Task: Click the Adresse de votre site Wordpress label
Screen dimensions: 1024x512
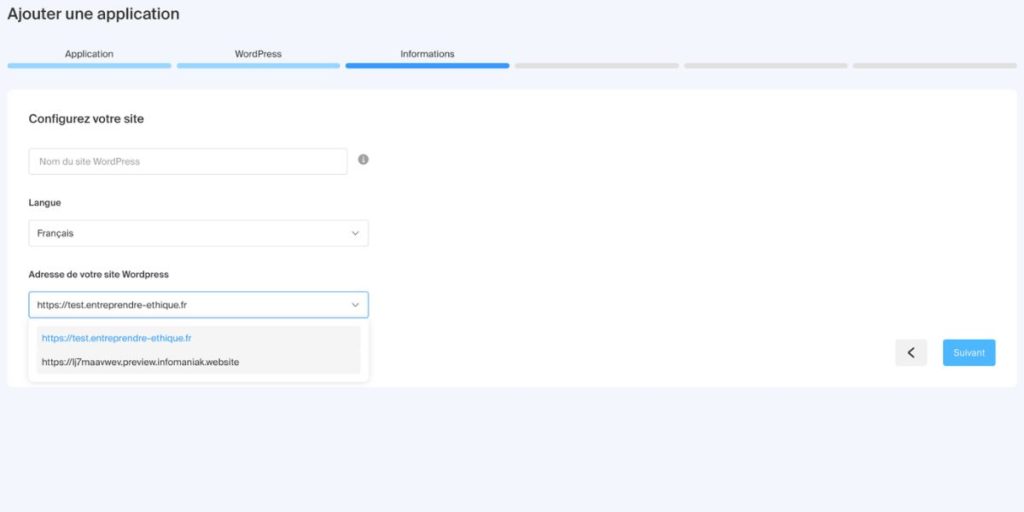Action: (x=99, y=274)
